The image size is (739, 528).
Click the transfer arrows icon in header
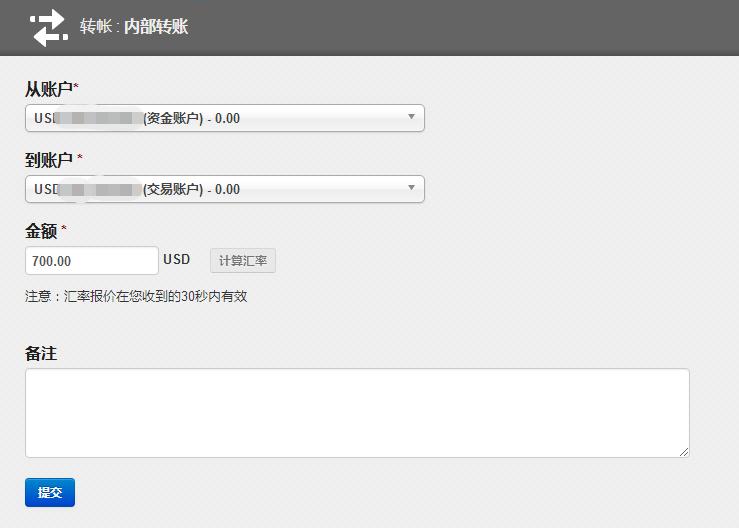47,28
